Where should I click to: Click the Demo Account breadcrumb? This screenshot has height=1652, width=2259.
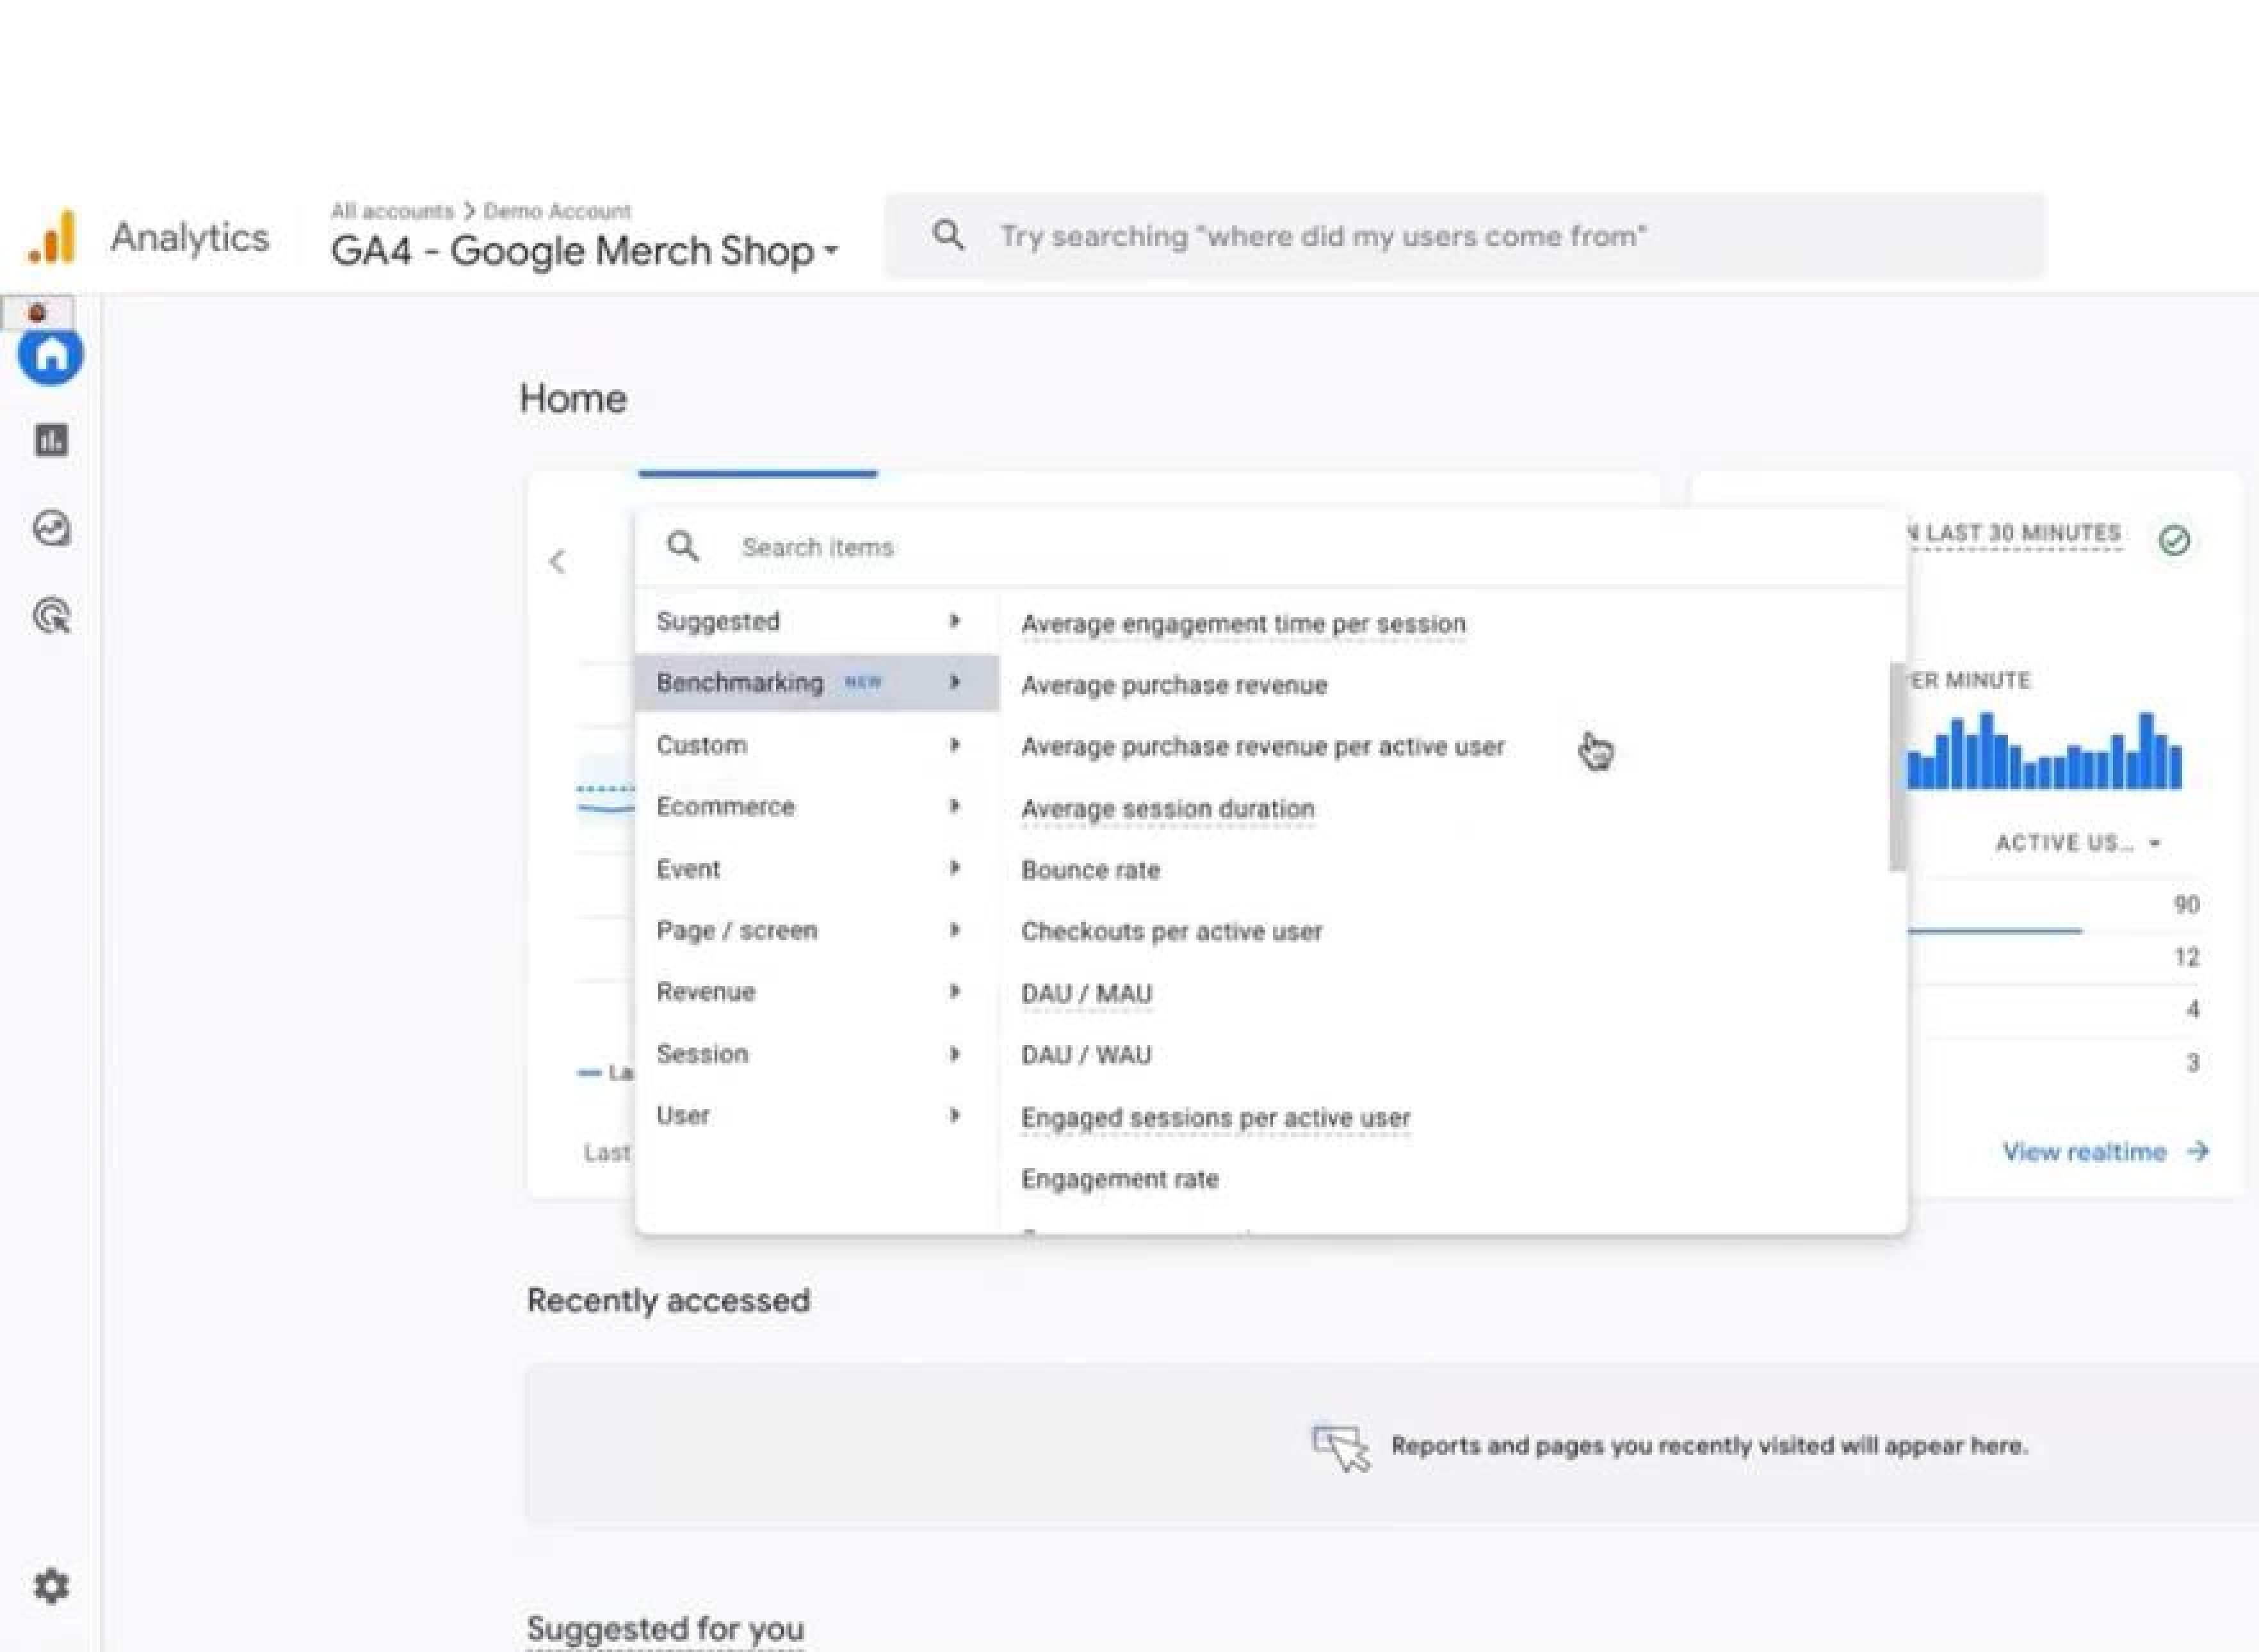[557, 211]
